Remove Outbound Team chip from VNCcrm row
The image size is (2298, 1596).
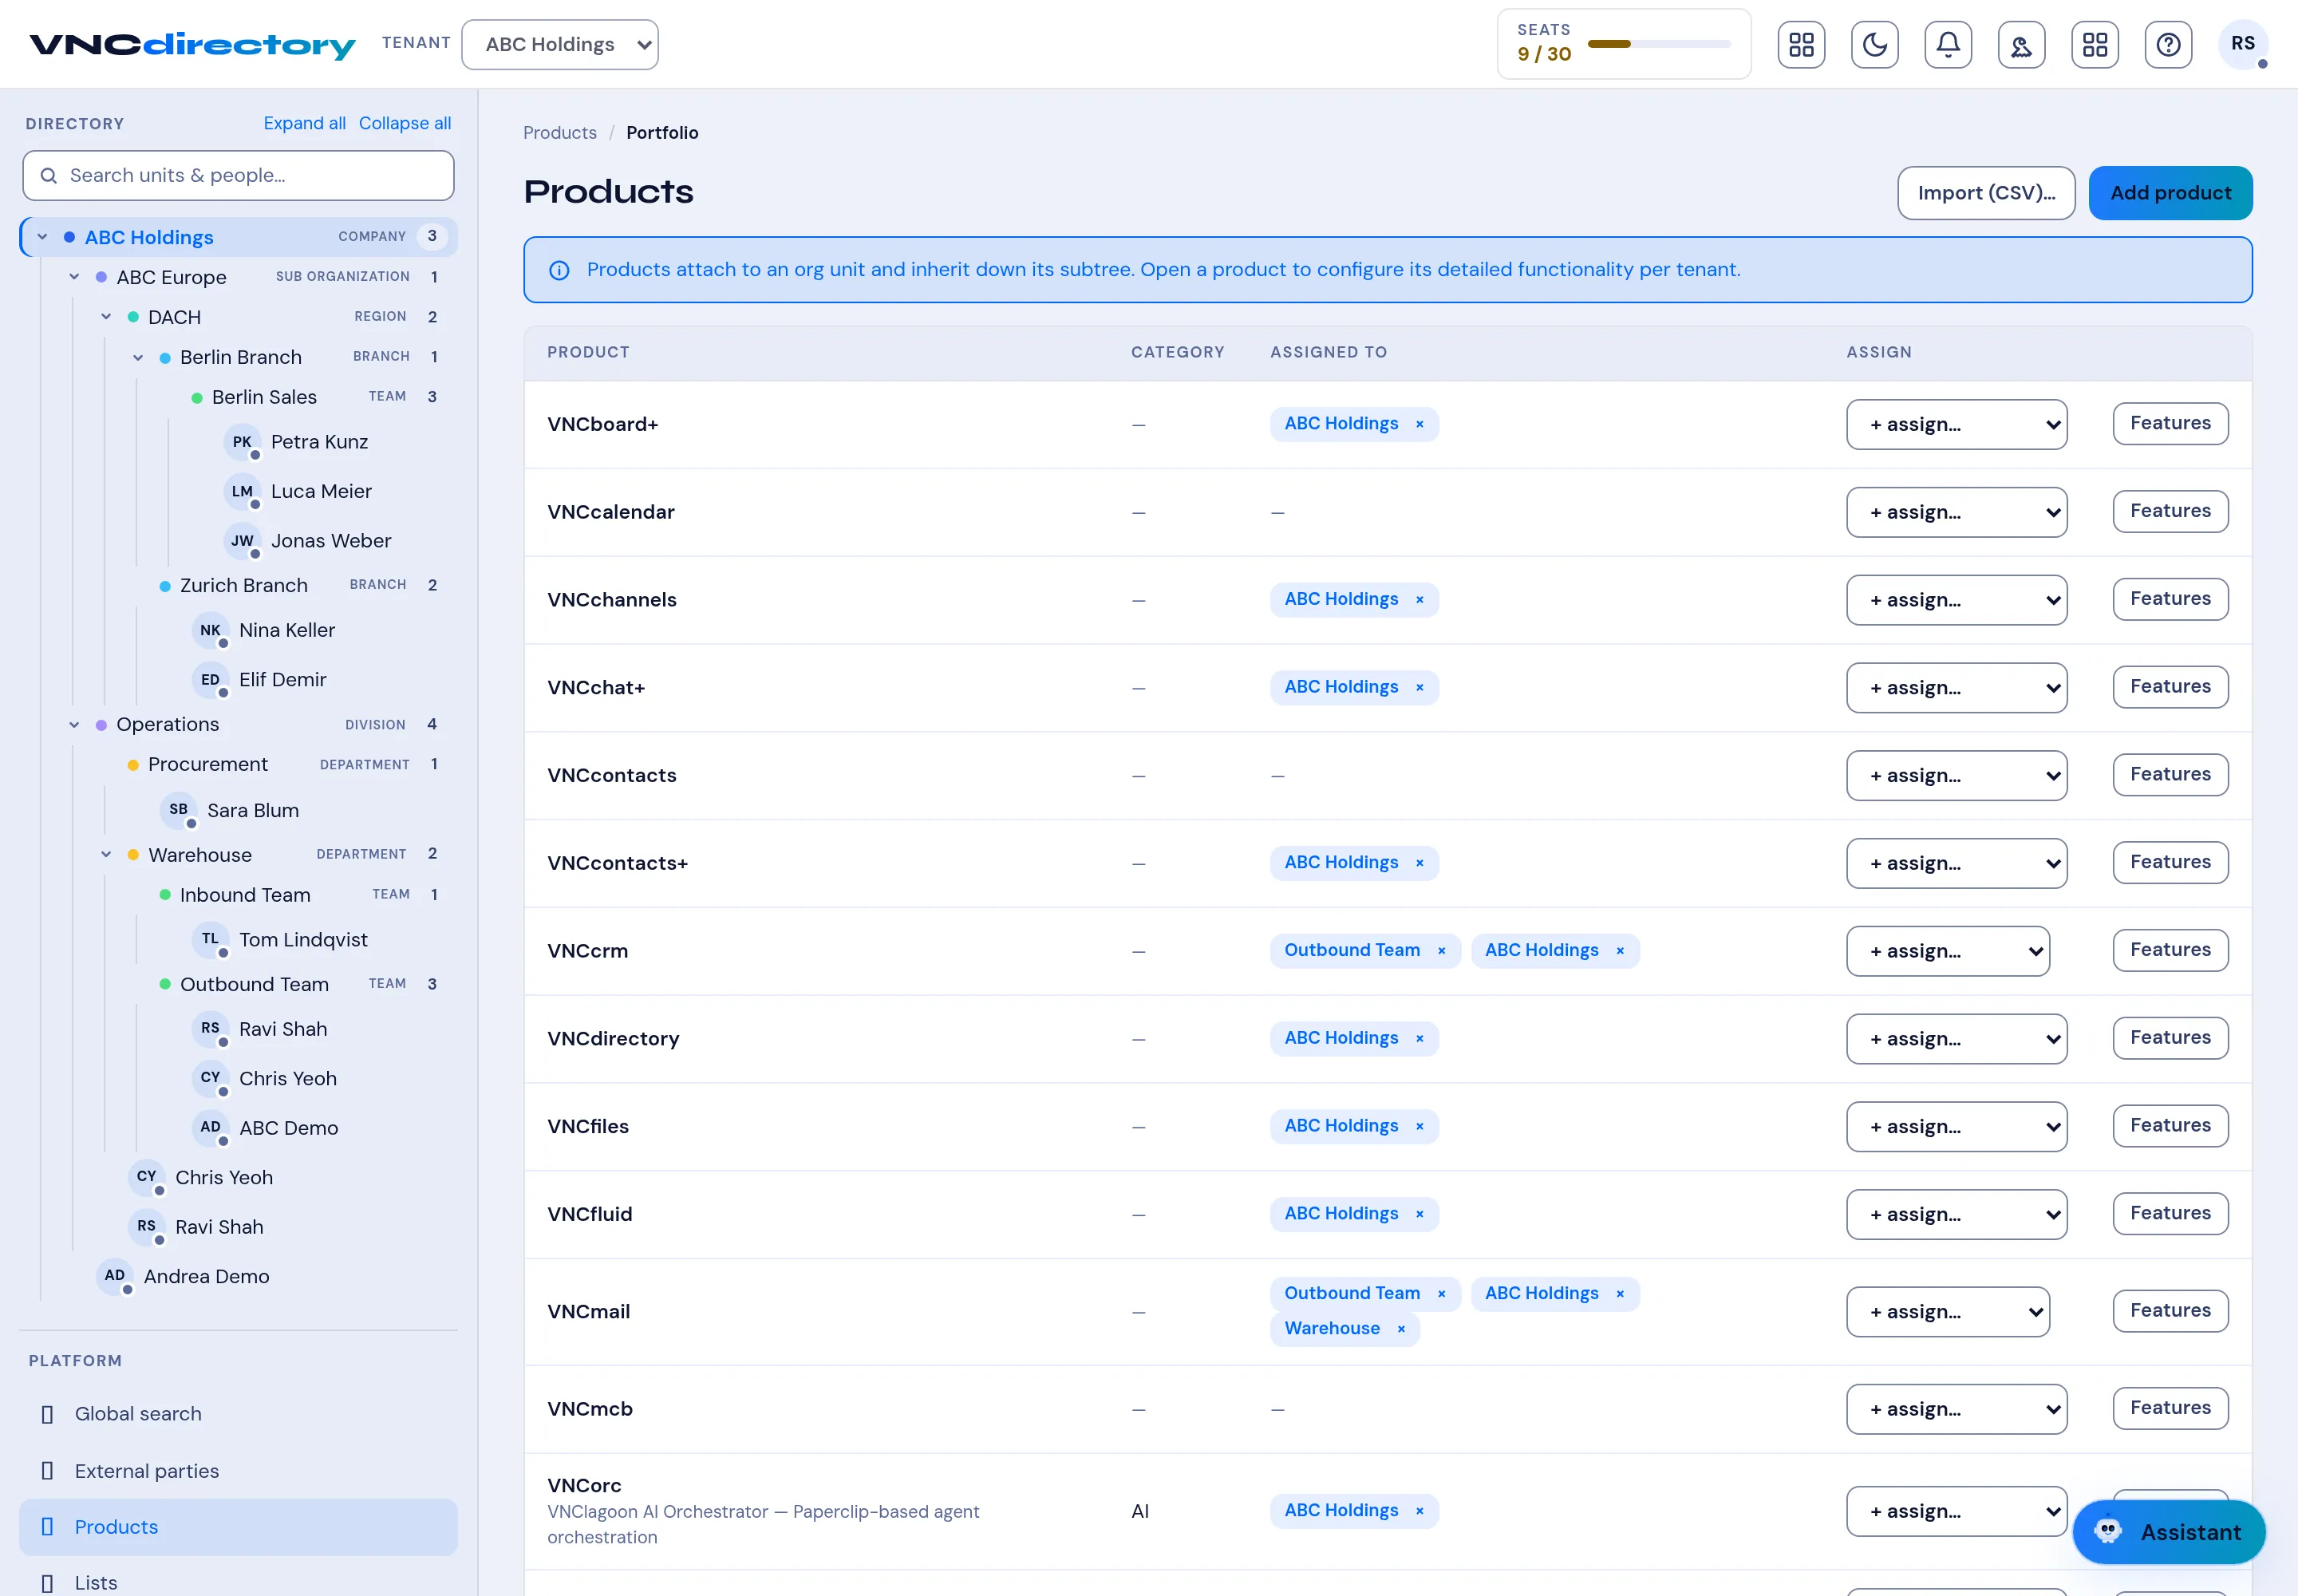[1441, 951]
